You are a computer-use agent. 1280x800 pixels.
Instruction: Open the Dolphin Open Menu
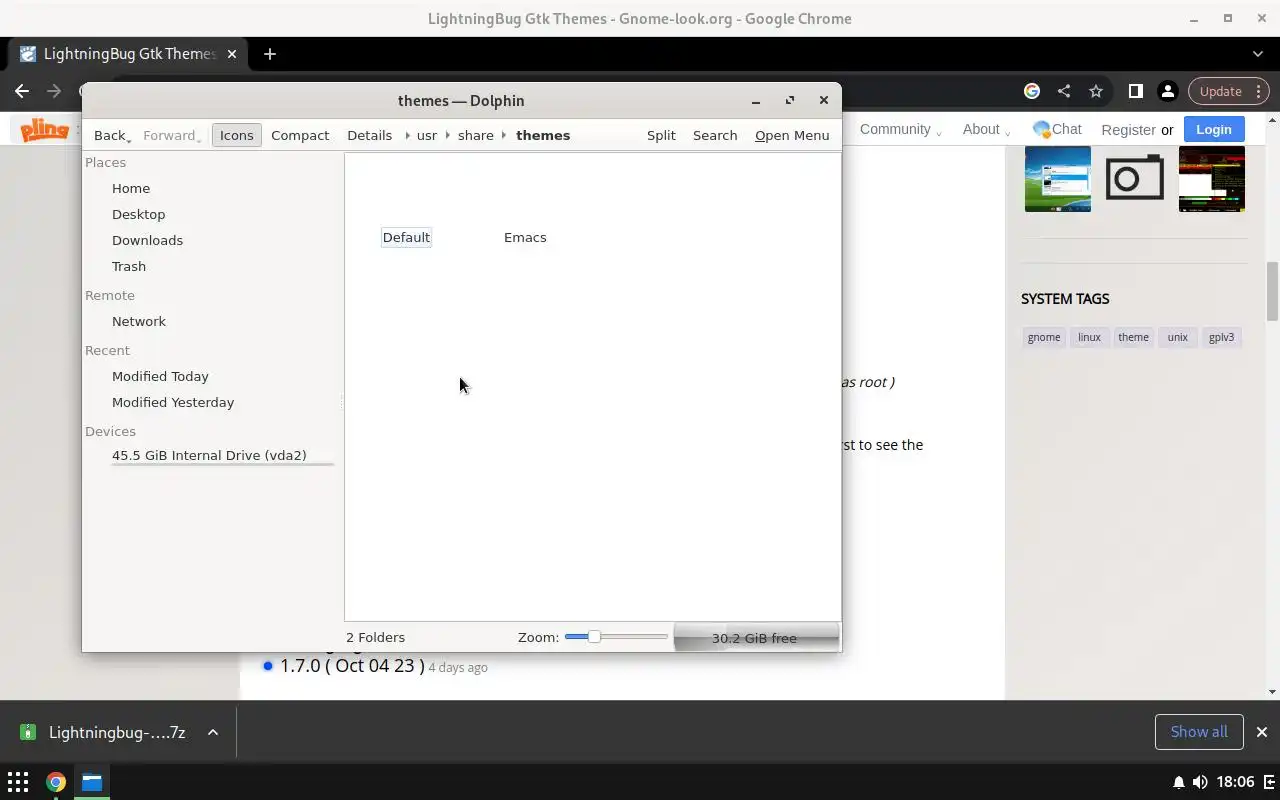pyautogui.click(x=792, y=135)
